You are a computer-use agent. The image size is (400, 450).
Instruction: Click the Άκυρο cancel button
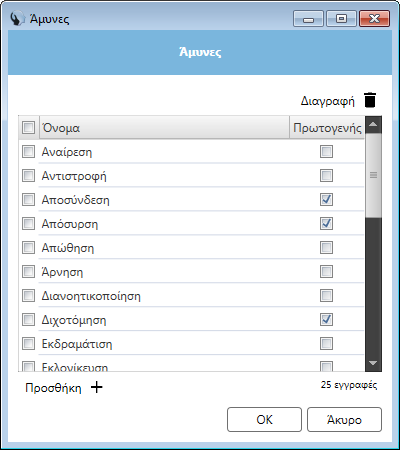344,419
